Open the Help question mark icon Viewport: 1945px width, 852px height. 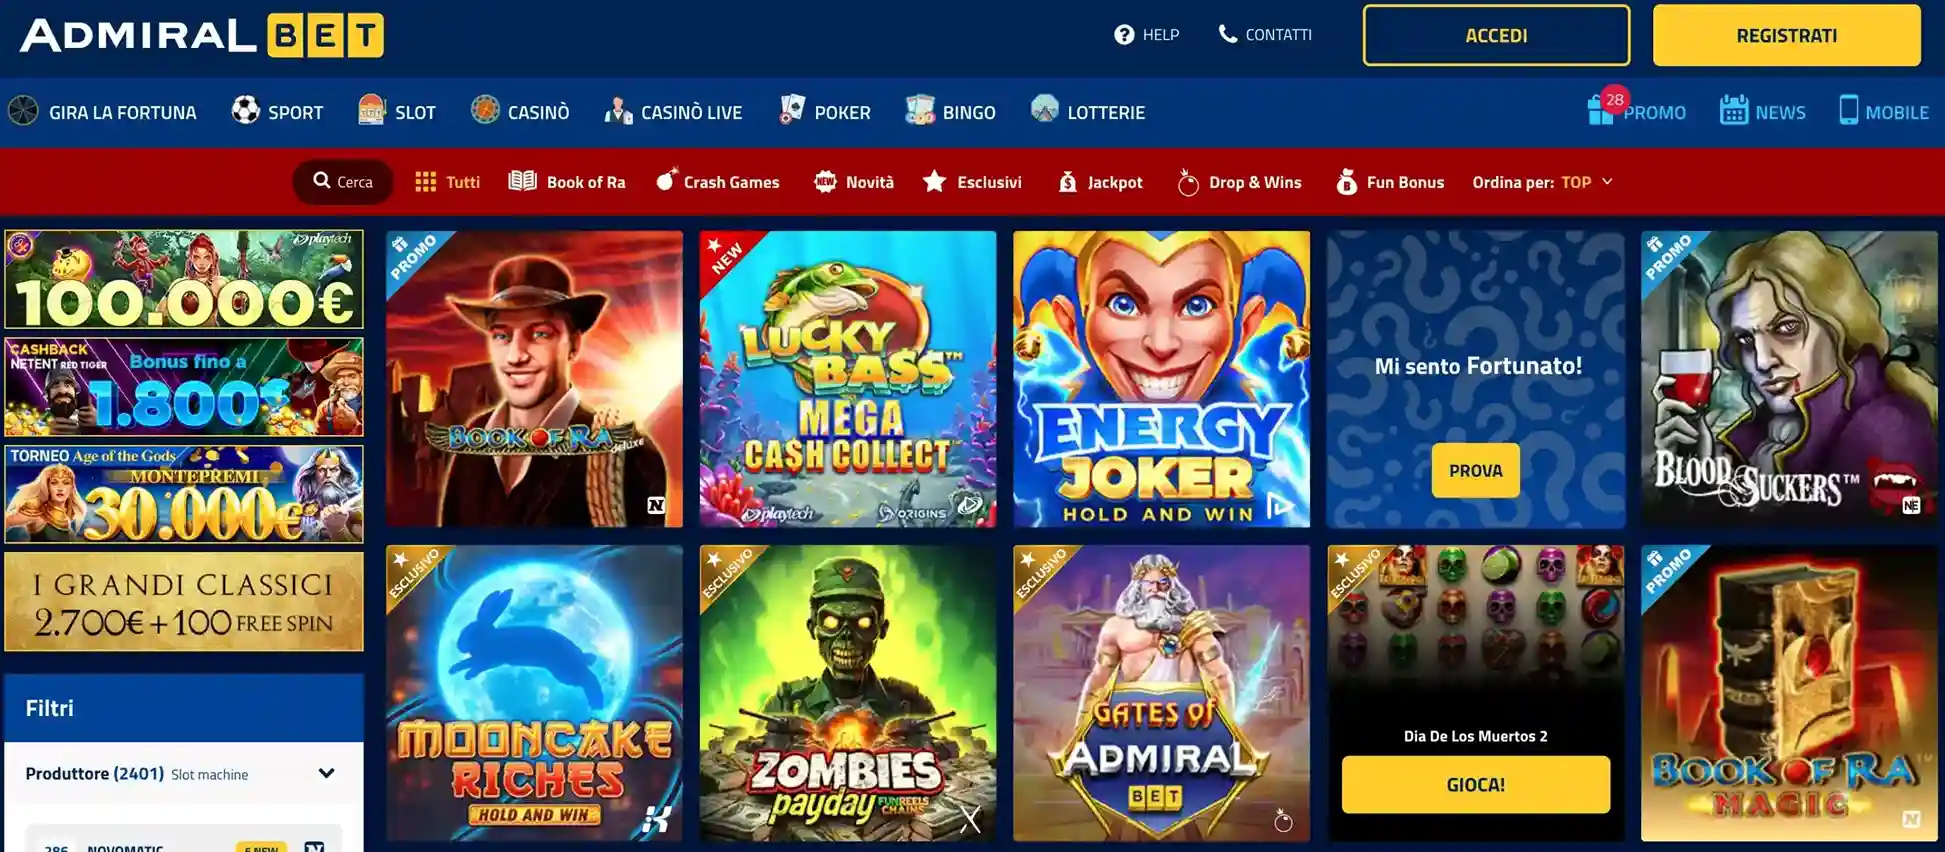1124,35
